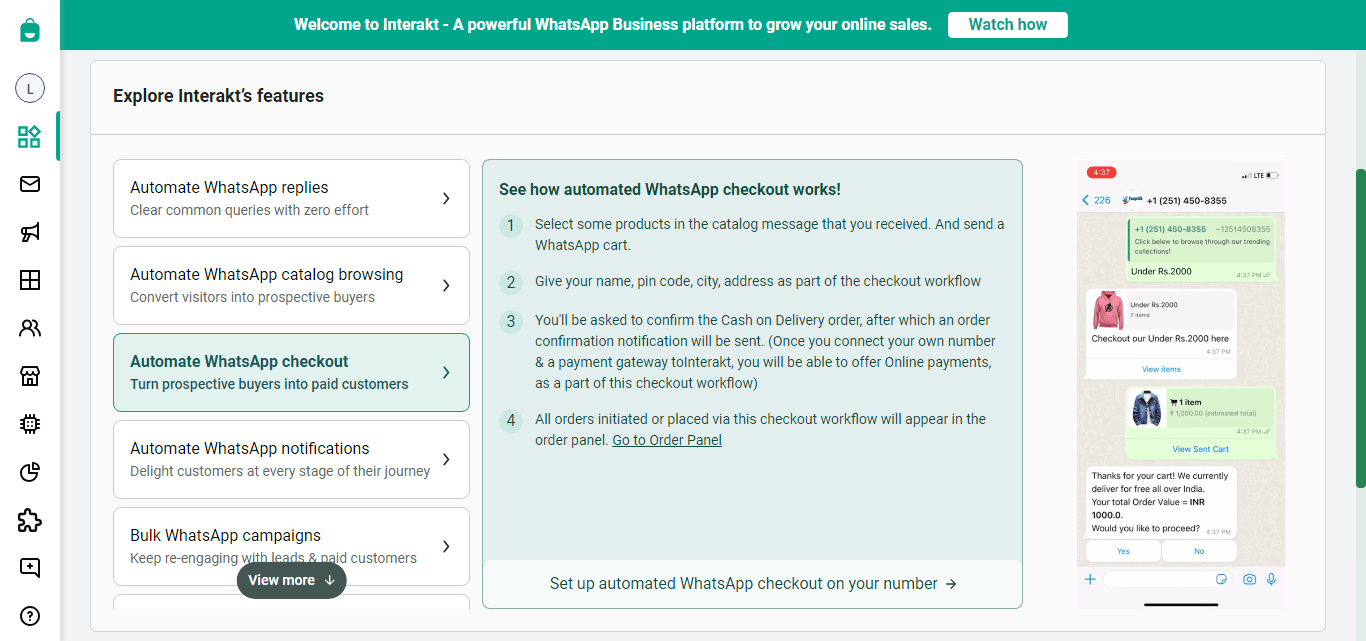This screenshot has width=1366, height=641.
Task: Expand the Automate WhatsApp notifications card
Action: pos(291,459)
